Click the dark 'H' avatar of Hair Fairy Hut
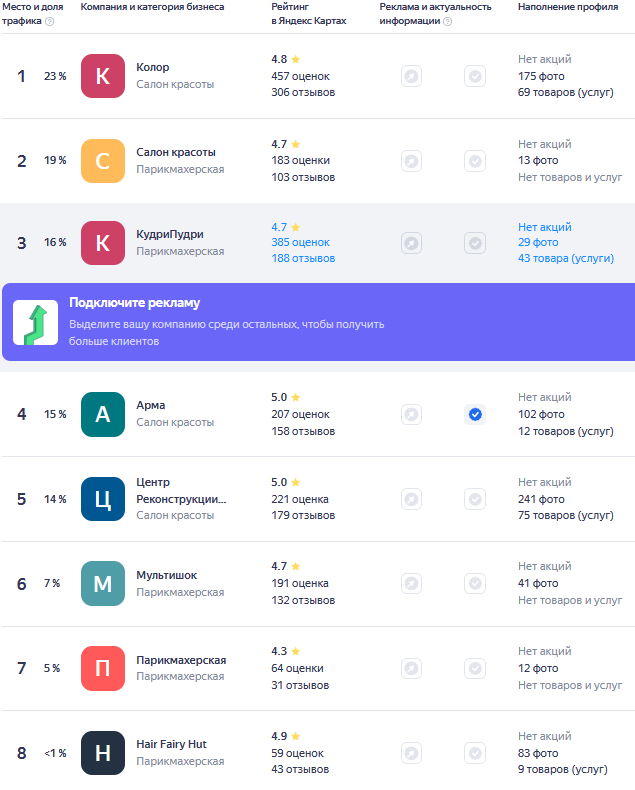 click(103, 753)
